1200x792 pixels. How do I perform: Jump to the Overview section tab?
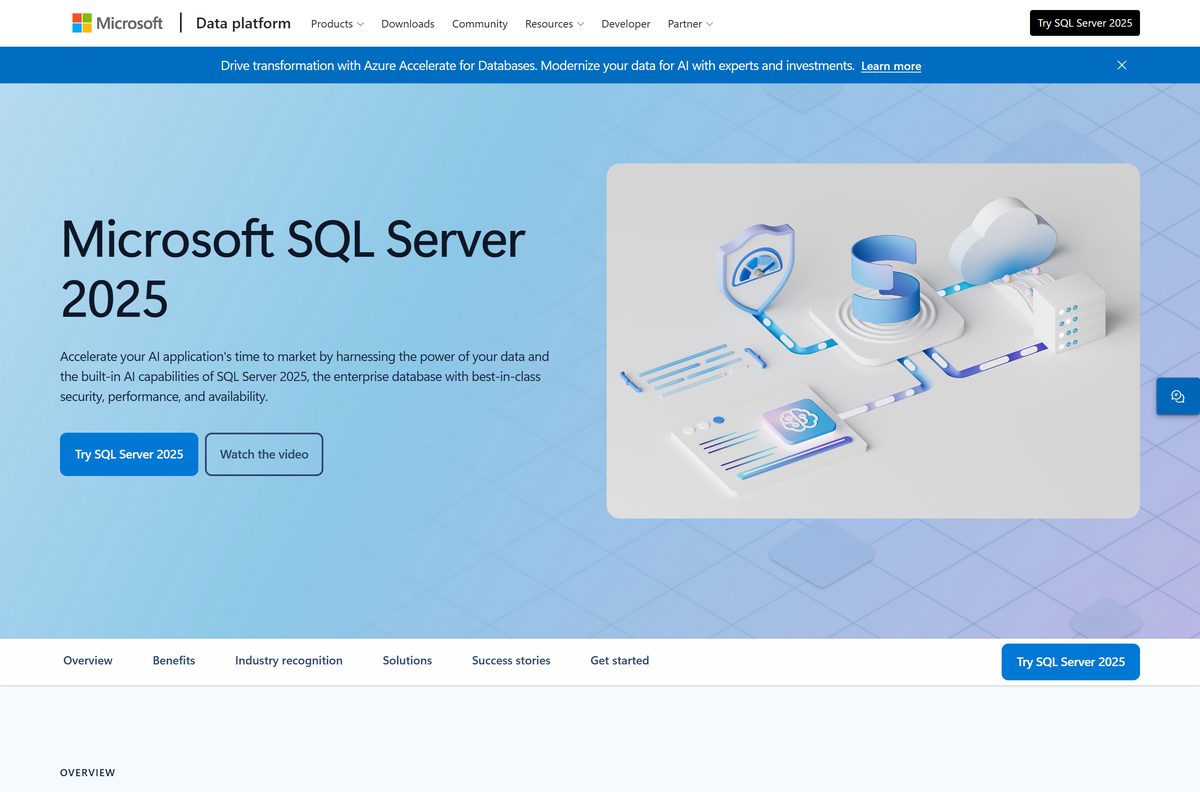tap(88, 661)
